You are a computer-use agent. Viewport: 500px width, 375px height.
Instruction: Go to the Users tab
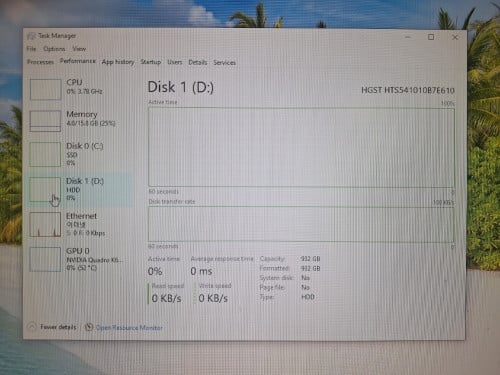pos(175,62)
